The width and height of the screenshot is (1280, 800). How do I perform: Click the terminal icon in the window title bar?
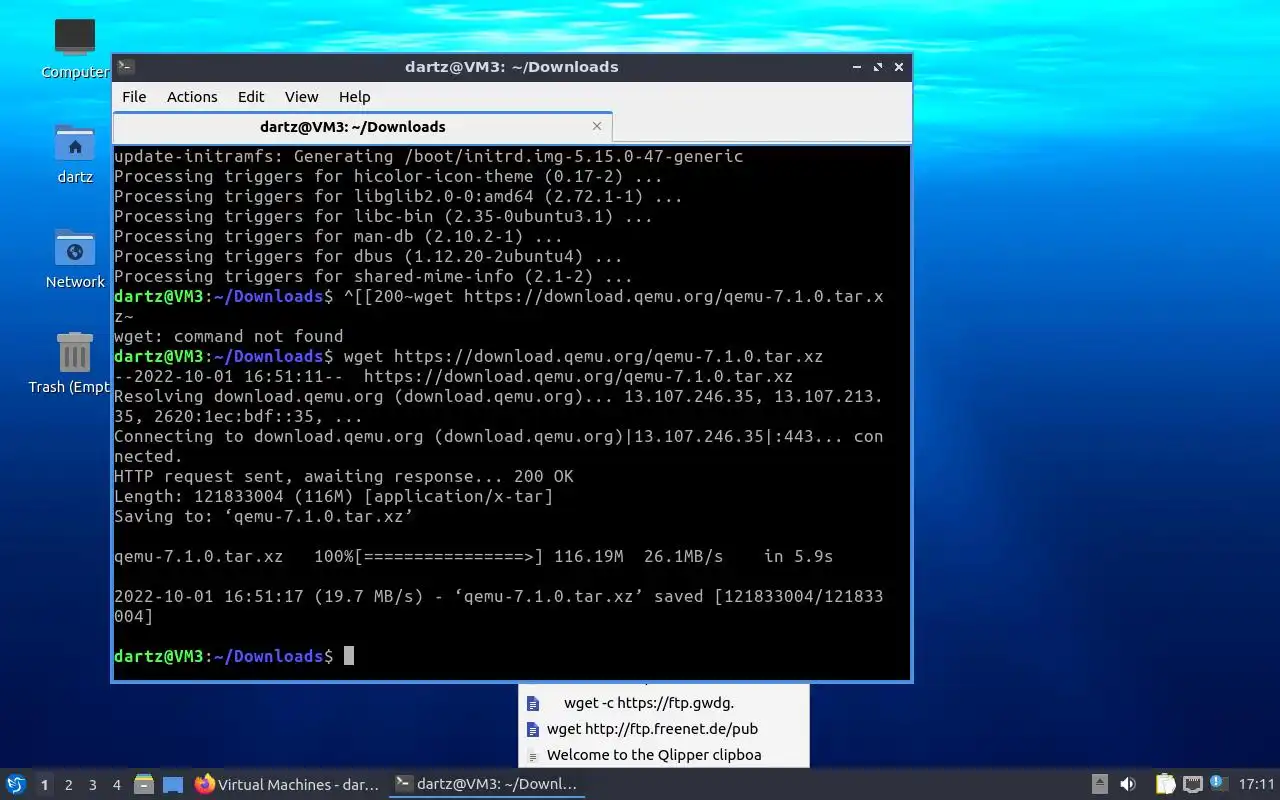pyautogui.click(x=126, y=67)
